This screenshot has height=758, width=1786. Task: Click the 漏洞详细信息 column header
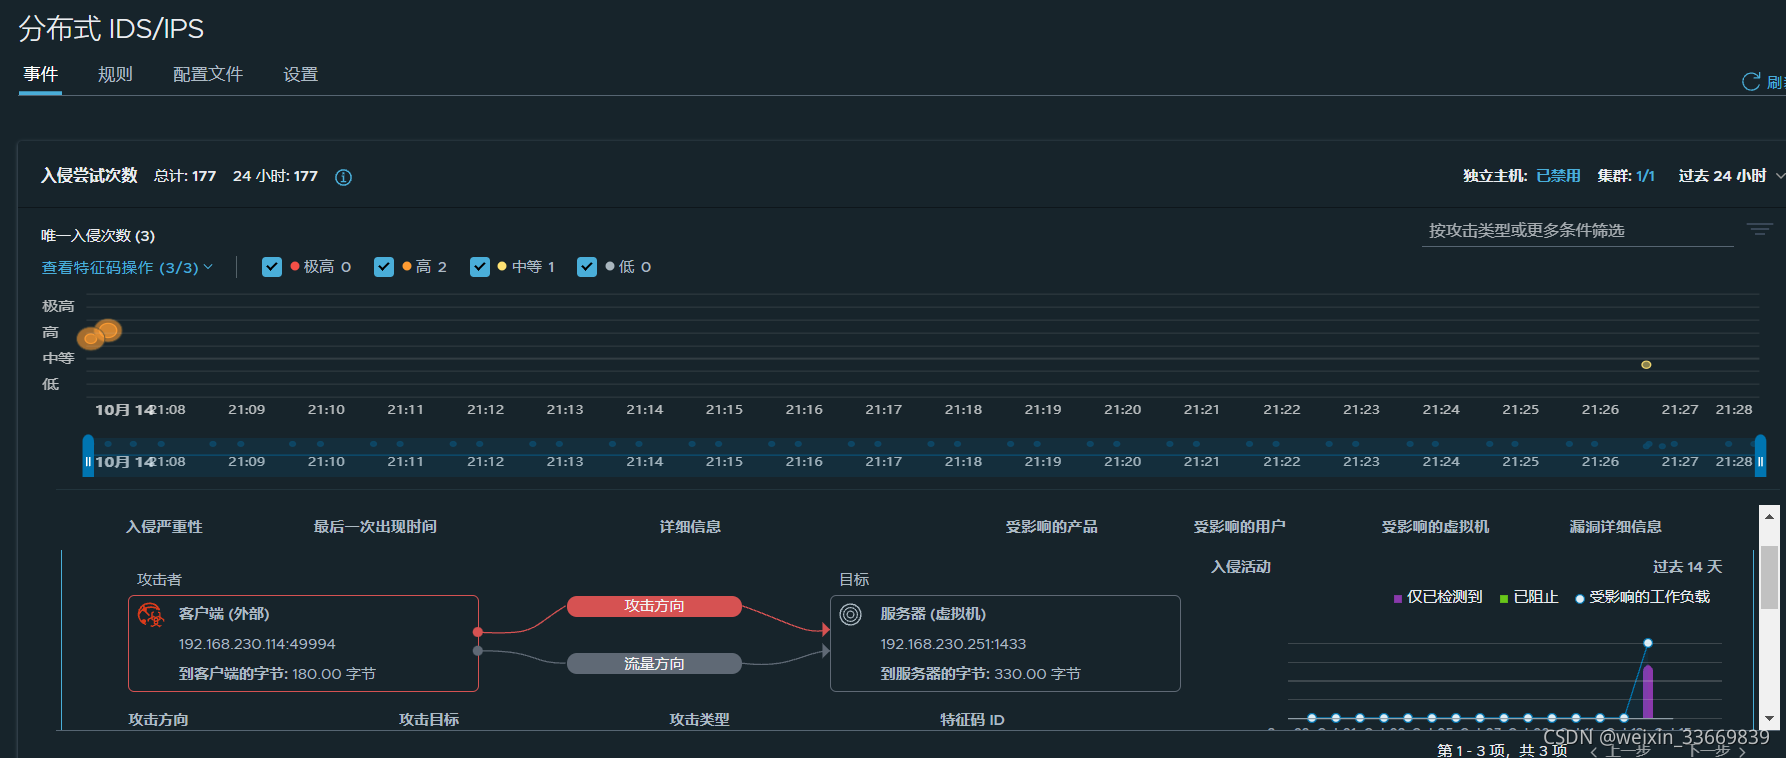[1615, 527]
